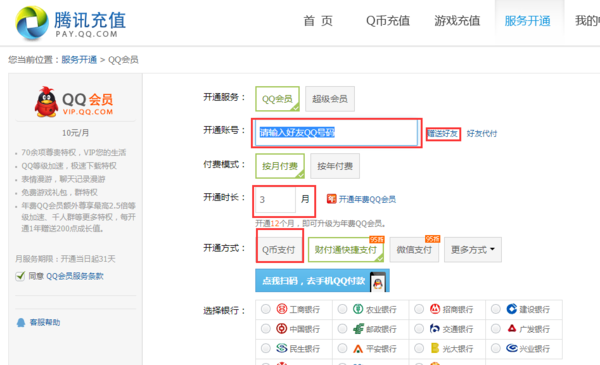This screenshot has width=600, height=365.
Task: Click the 农业银行 bank logo
Action: (x=358, y=309)
